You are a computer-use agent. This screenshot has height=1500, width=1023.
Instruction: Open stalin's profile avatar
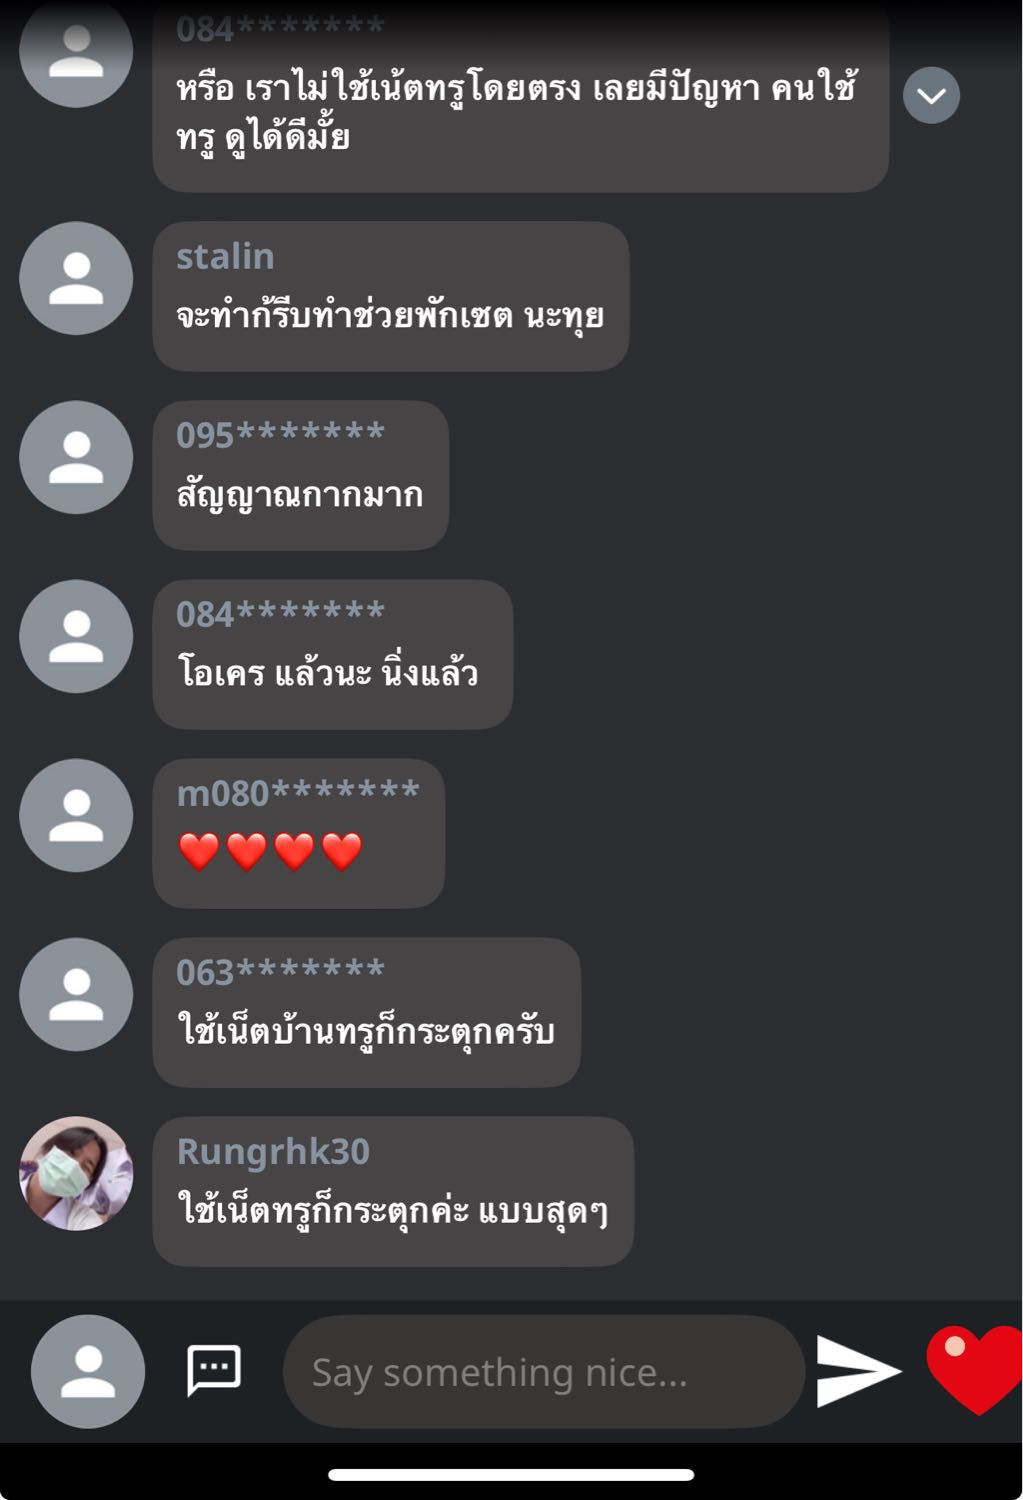pyautogui.click(x=76, y=278)
